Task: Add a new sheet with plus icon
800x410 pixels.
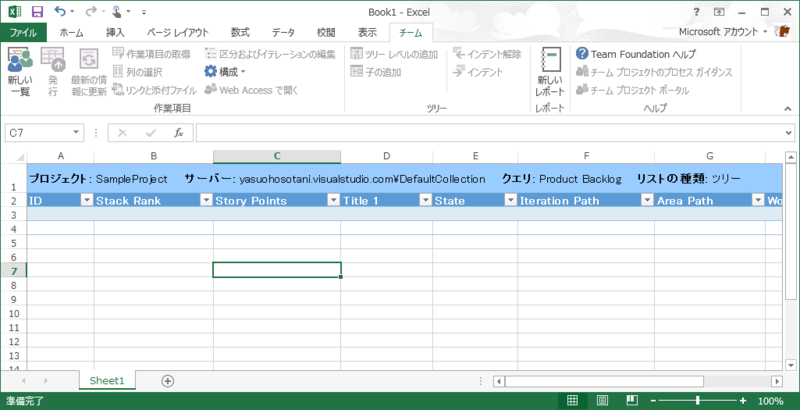Action: coord(167,380)
